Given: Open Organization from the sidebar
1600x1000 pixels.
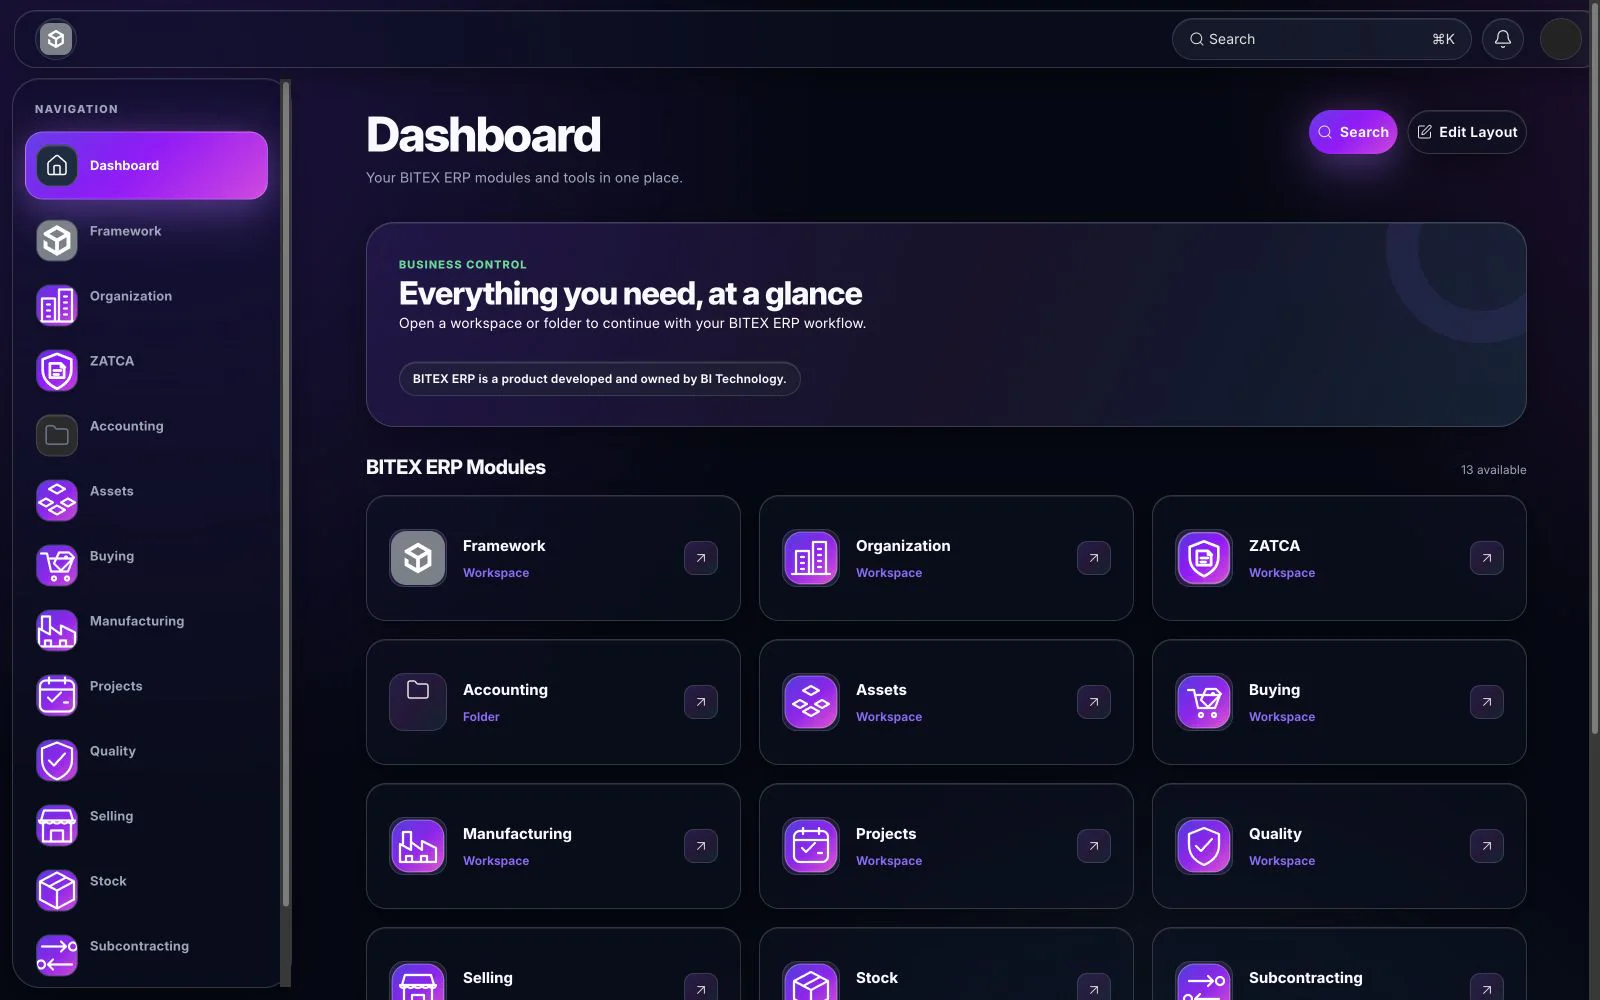Looking at the screenshot, I should [x=146, y=305].
